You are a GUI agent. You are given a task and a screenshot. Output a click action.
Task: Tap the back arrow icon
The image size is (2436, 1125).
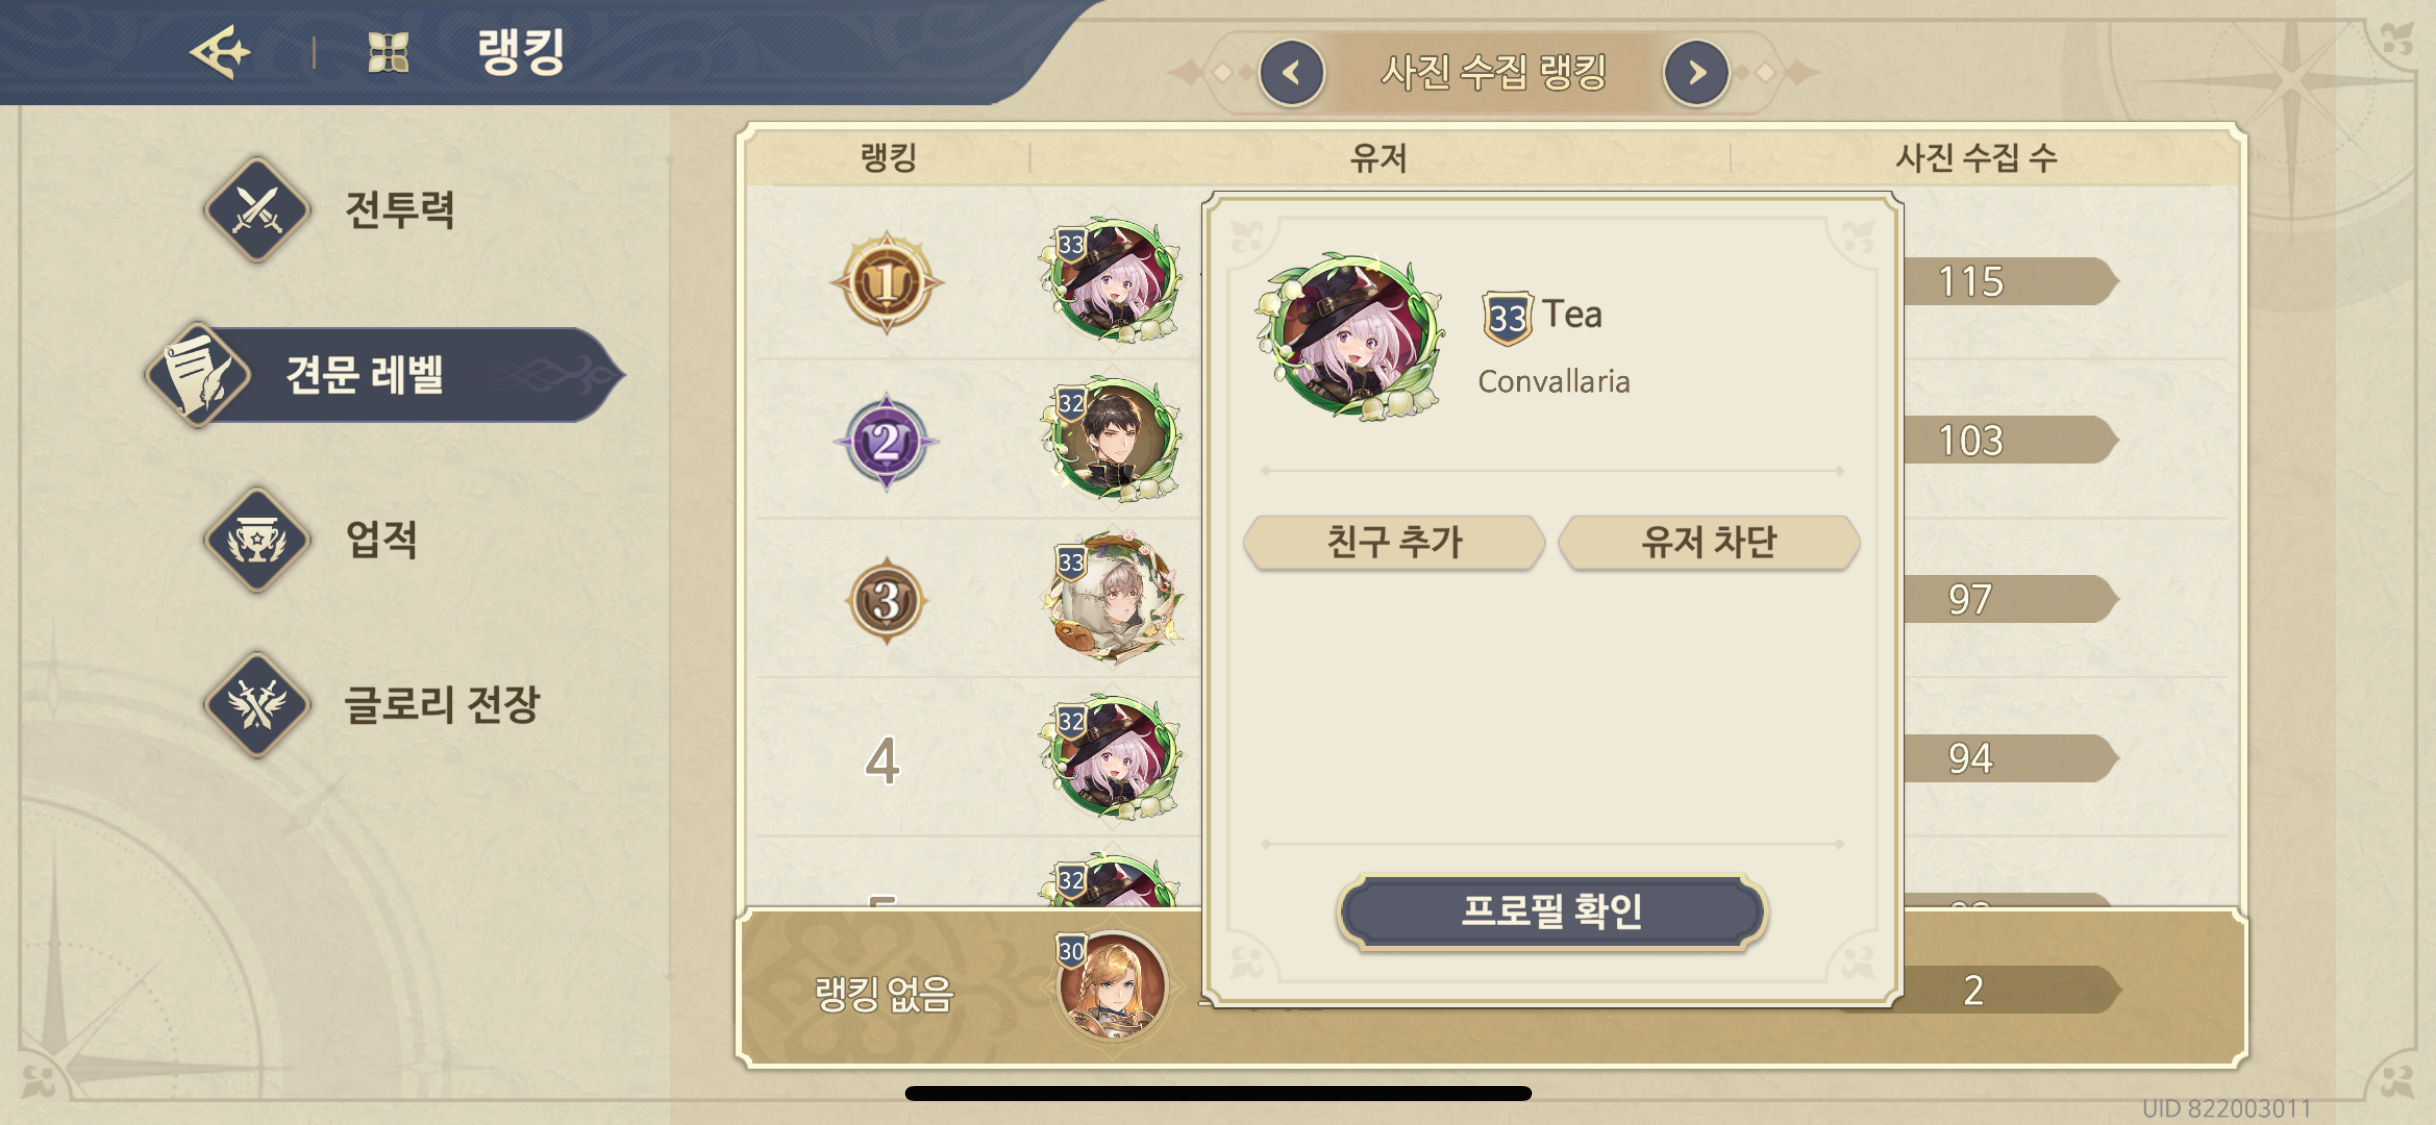pyautogui.click(x=221, y=51)
